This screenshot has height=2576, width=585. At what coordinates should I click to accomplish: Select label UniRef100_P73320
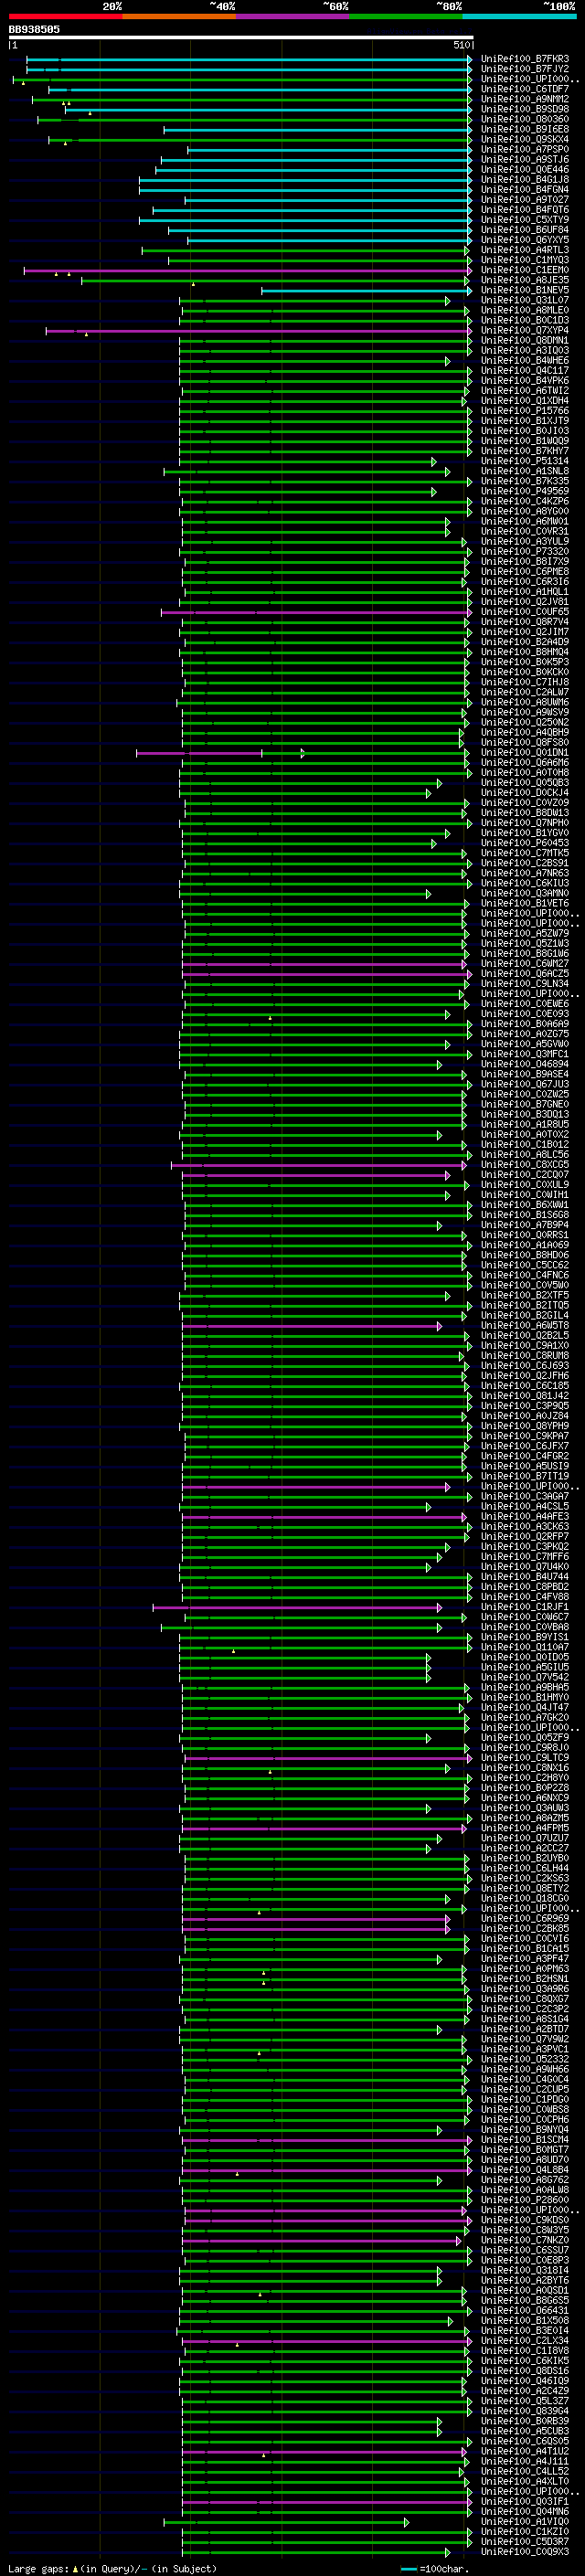pos(525,551)
